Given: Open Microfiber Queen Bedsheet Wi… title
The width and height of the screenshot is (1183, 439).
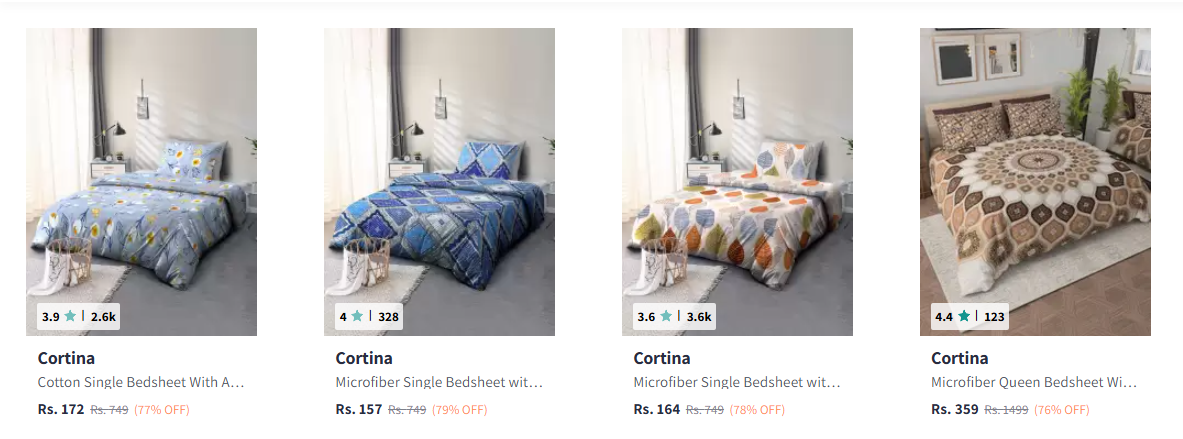Looking at the screenshot, I should coord(1034,383).
